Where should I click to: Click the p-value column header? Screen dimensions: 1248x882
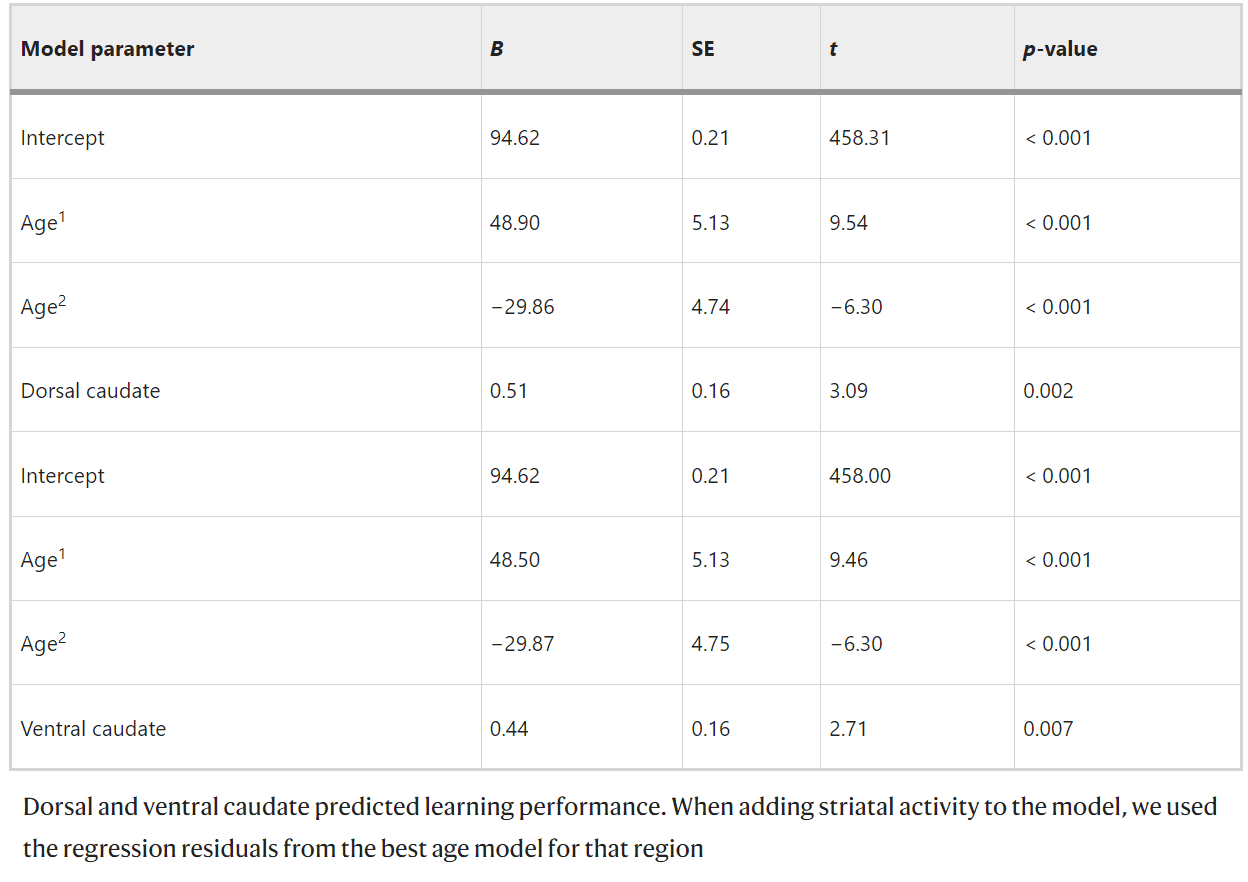1060,49
